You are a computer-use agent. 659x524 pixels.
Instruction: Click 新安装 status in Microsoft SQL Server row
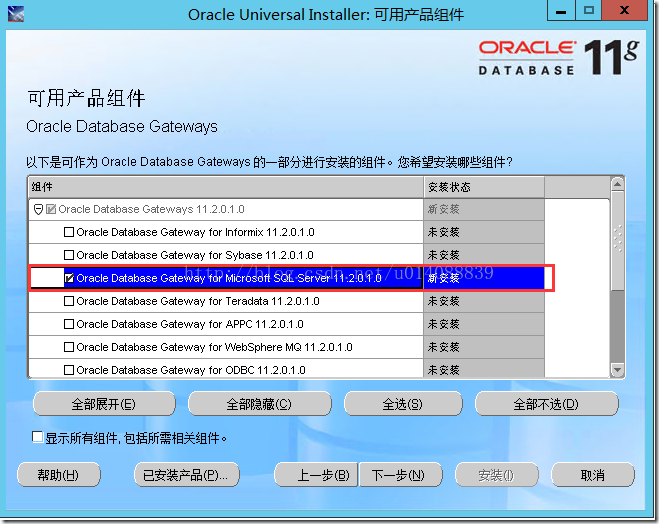(444, 278)
